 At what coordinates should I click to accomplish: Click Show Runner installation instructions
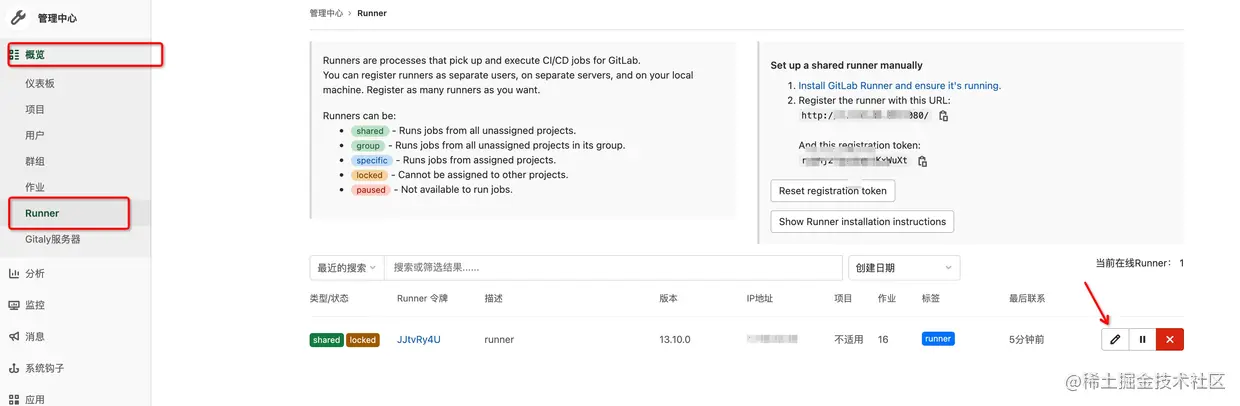click(862, 222)
